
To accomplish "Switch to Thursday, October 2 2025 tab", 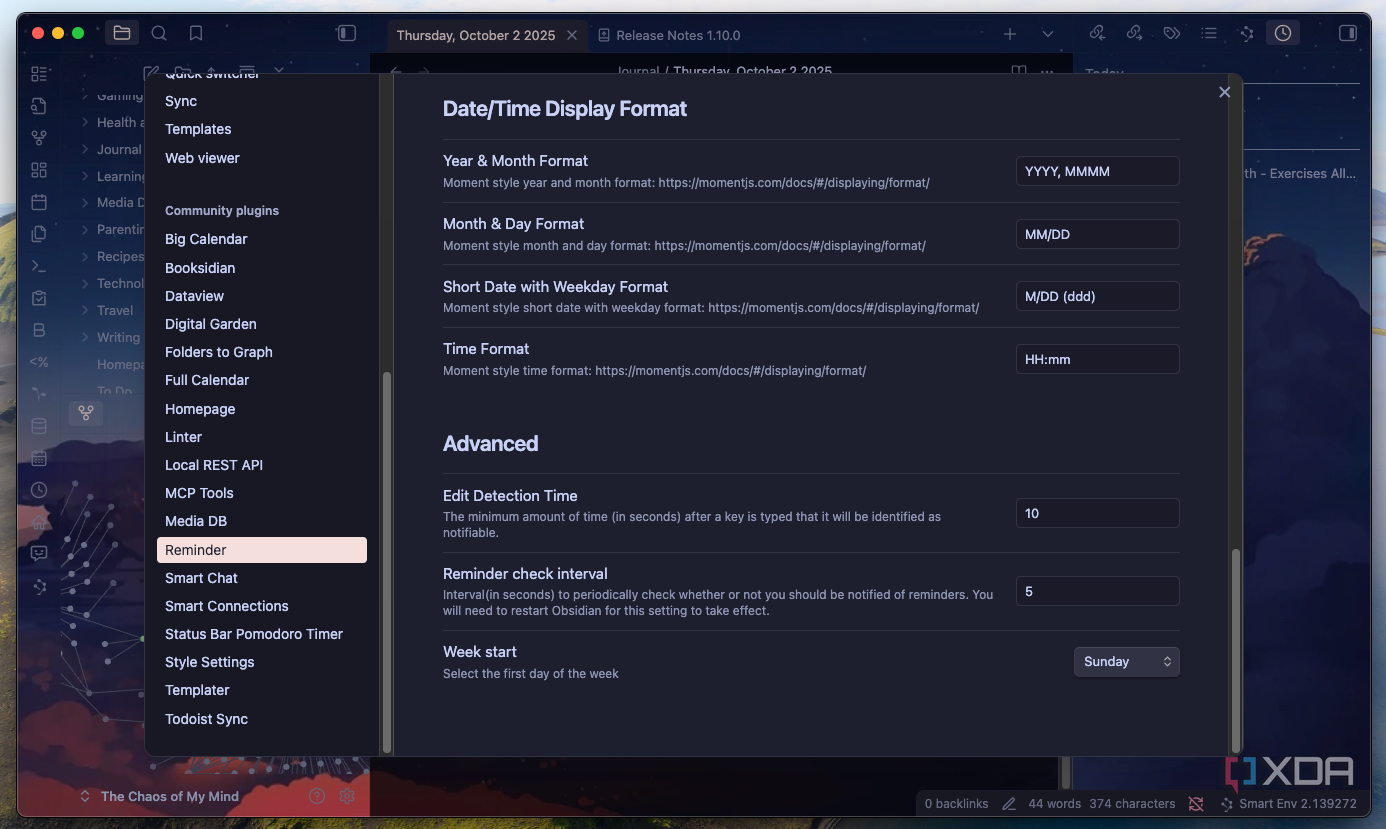I will 475,35.
